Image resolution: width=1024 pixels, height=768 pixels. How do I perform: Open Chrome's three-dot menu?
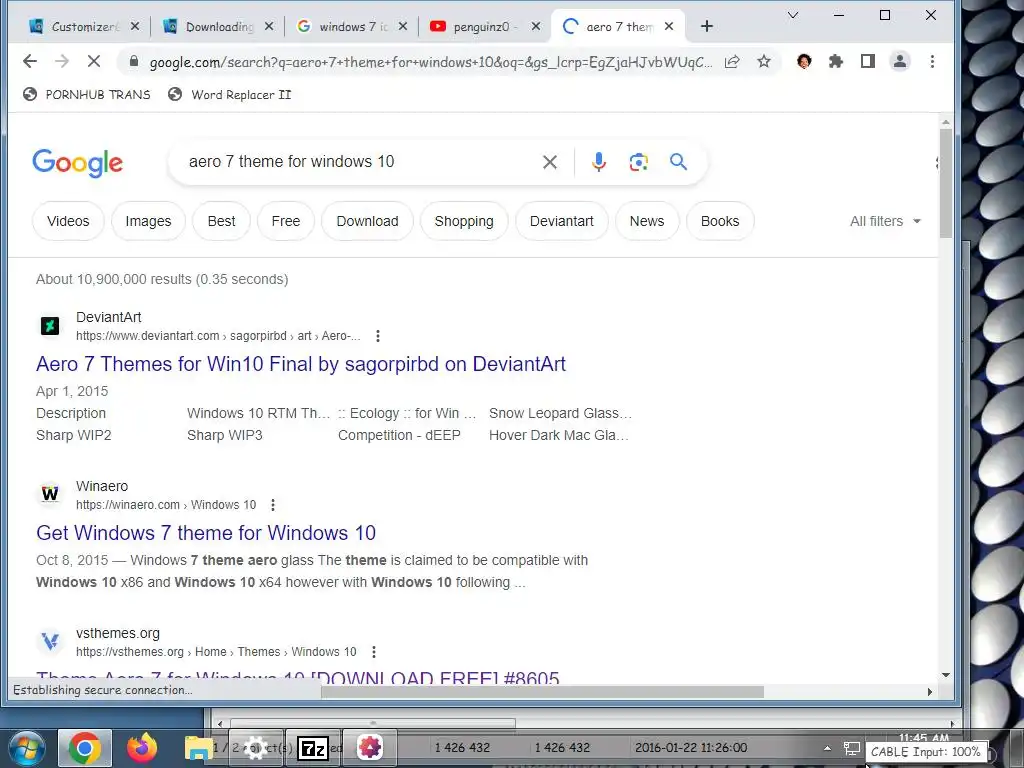point(932,61)
